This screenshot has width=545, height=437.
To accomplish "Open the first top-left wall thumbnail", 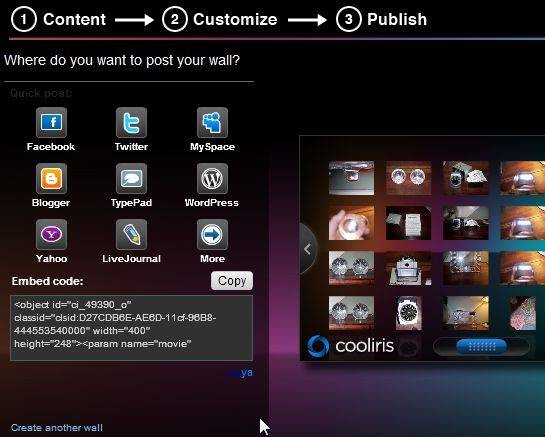I will (x=351, y=178).
